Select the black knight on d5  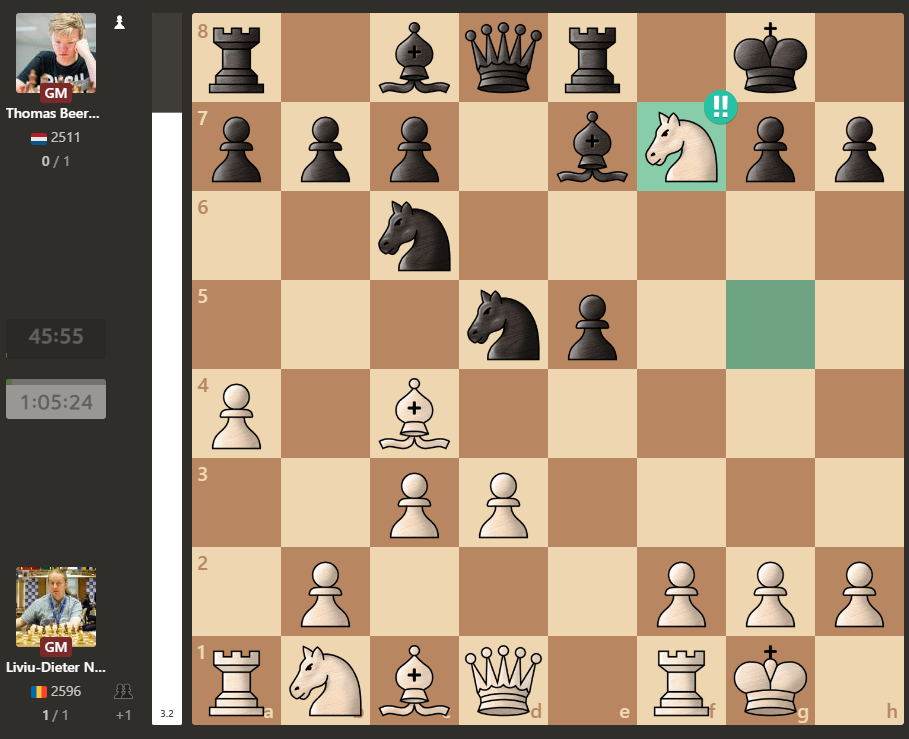point(503,324)
